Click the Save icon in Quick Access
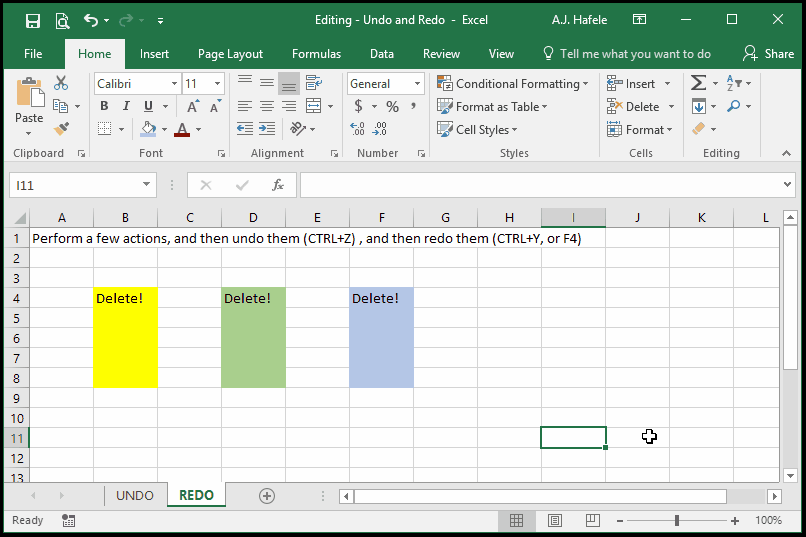 pyautogui.click(x=33, y=21)
